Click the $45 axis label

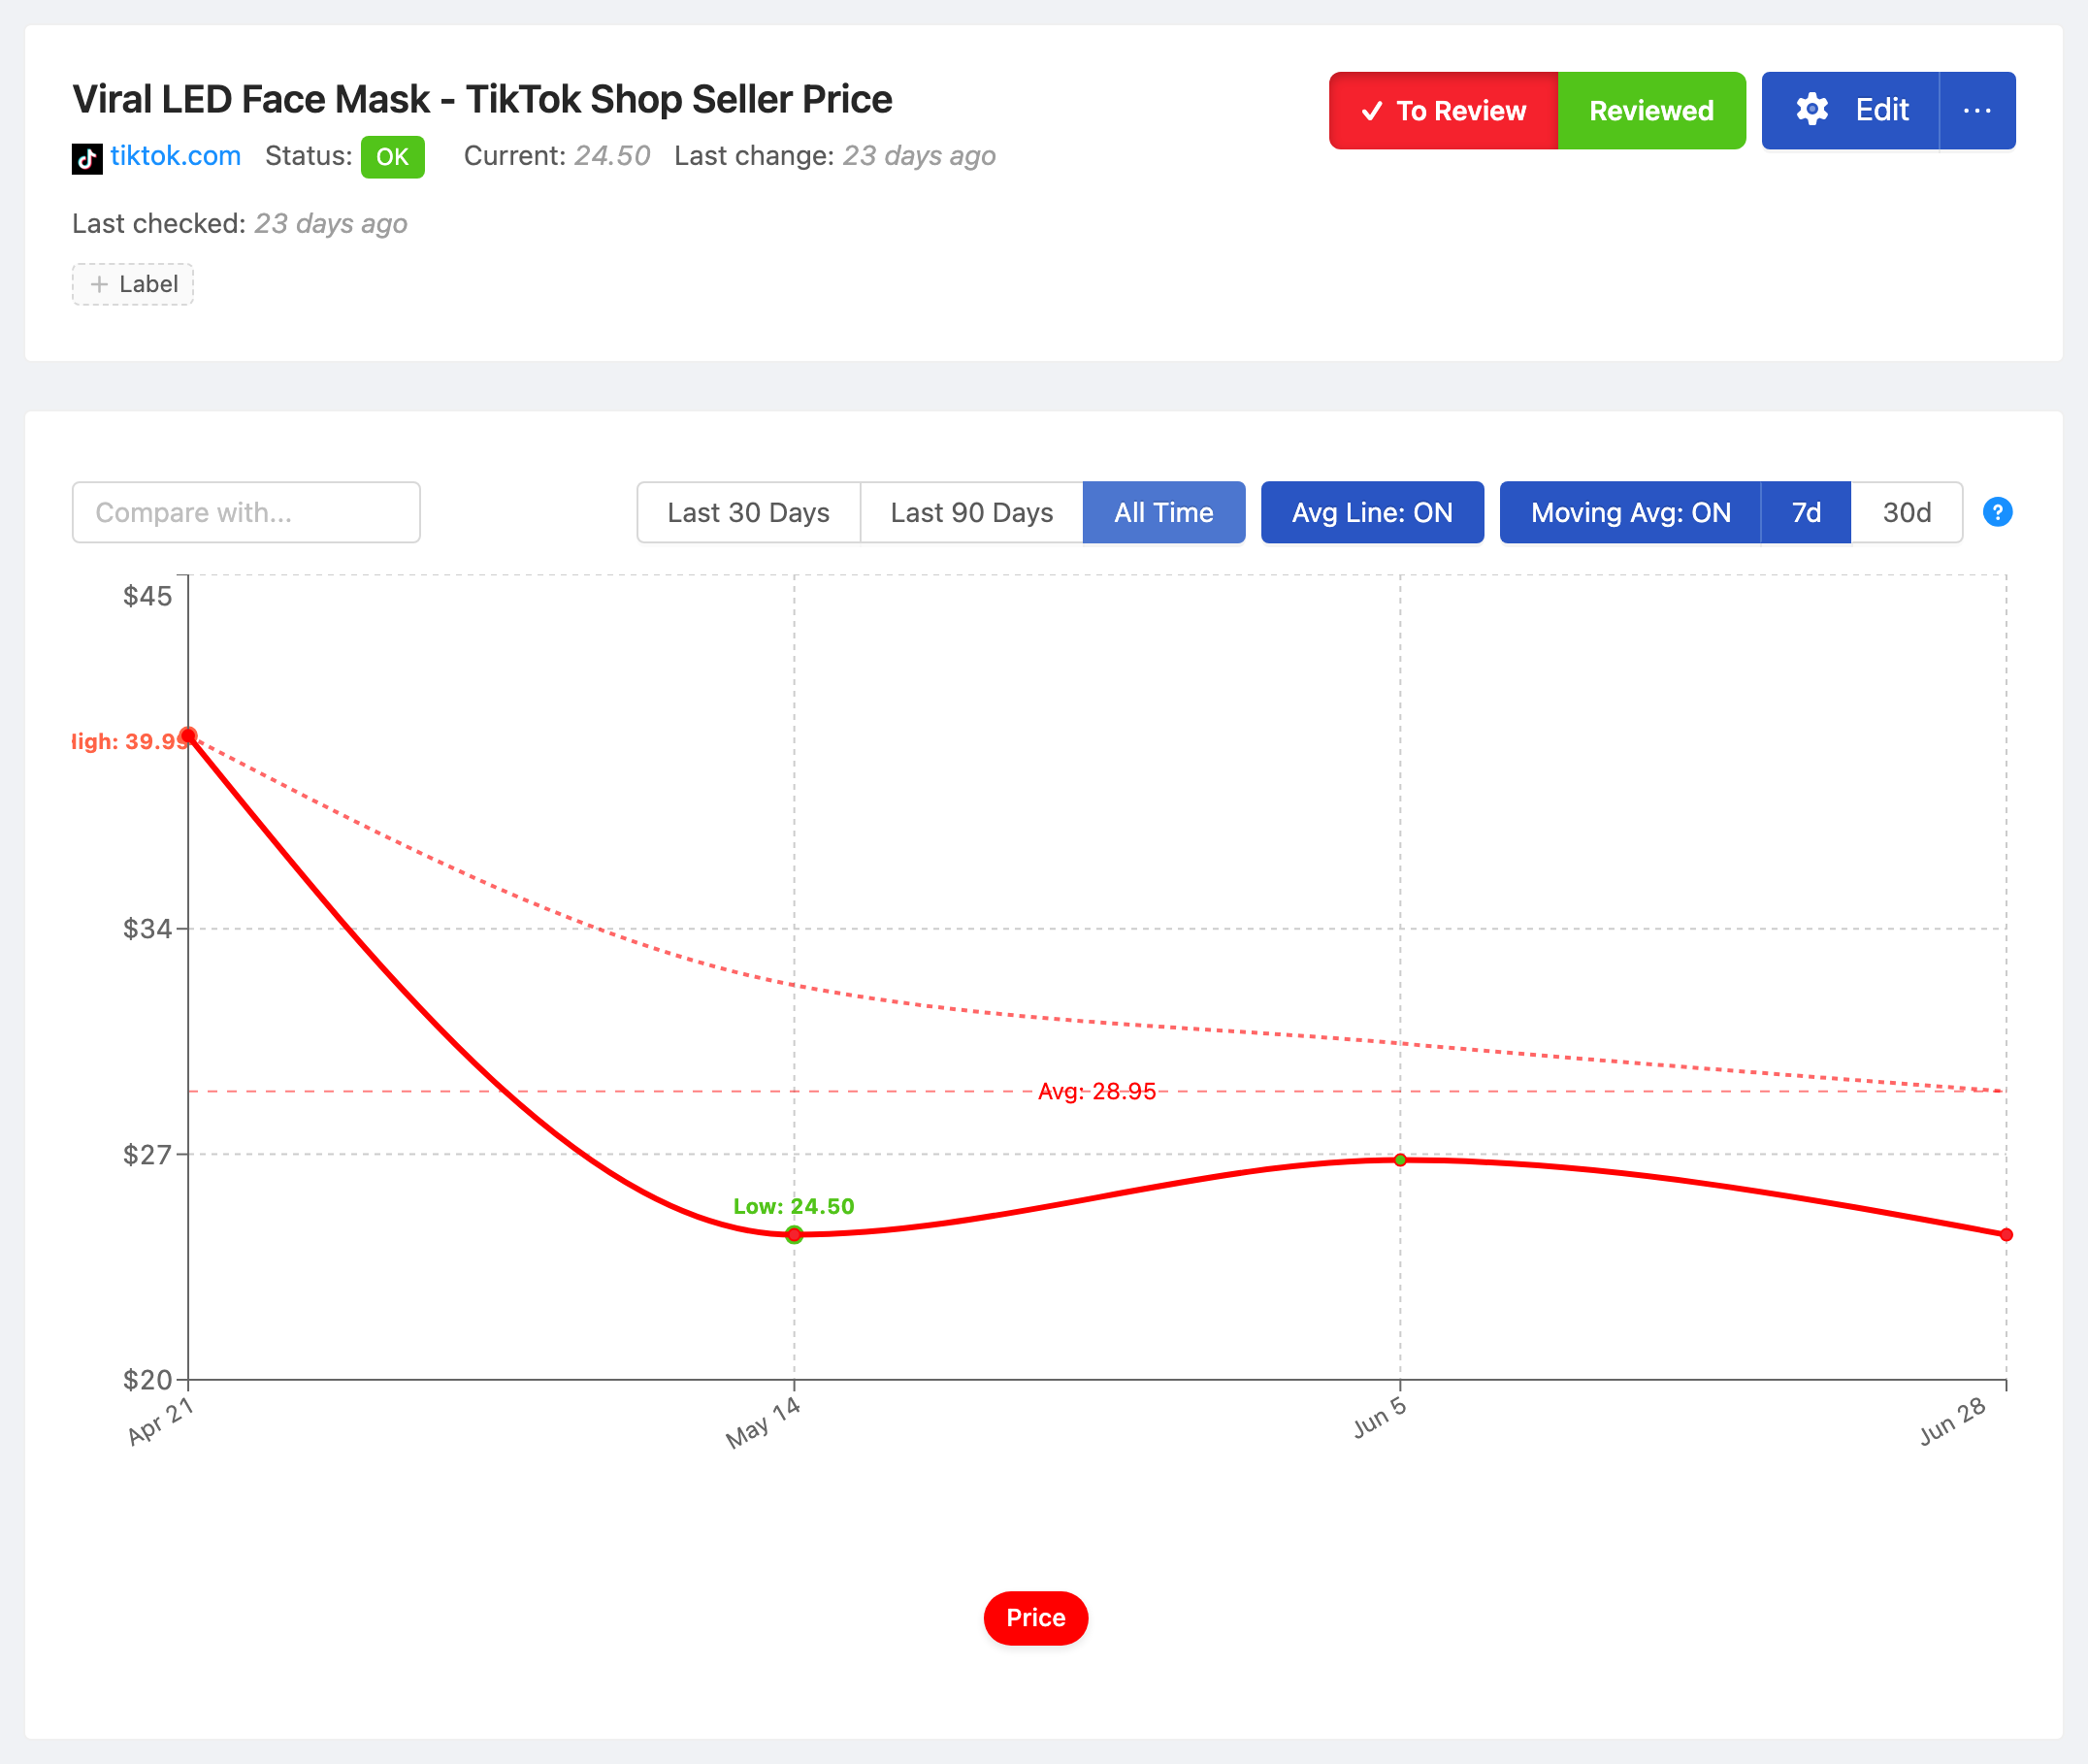click(x=147, y=596)
